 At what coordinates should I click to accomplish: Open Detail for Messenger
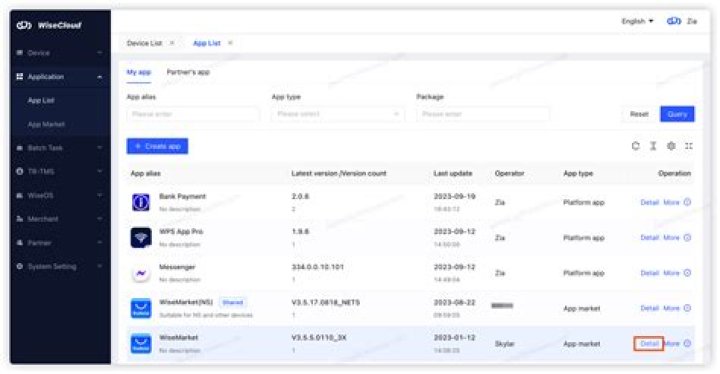tap(649, 273)
